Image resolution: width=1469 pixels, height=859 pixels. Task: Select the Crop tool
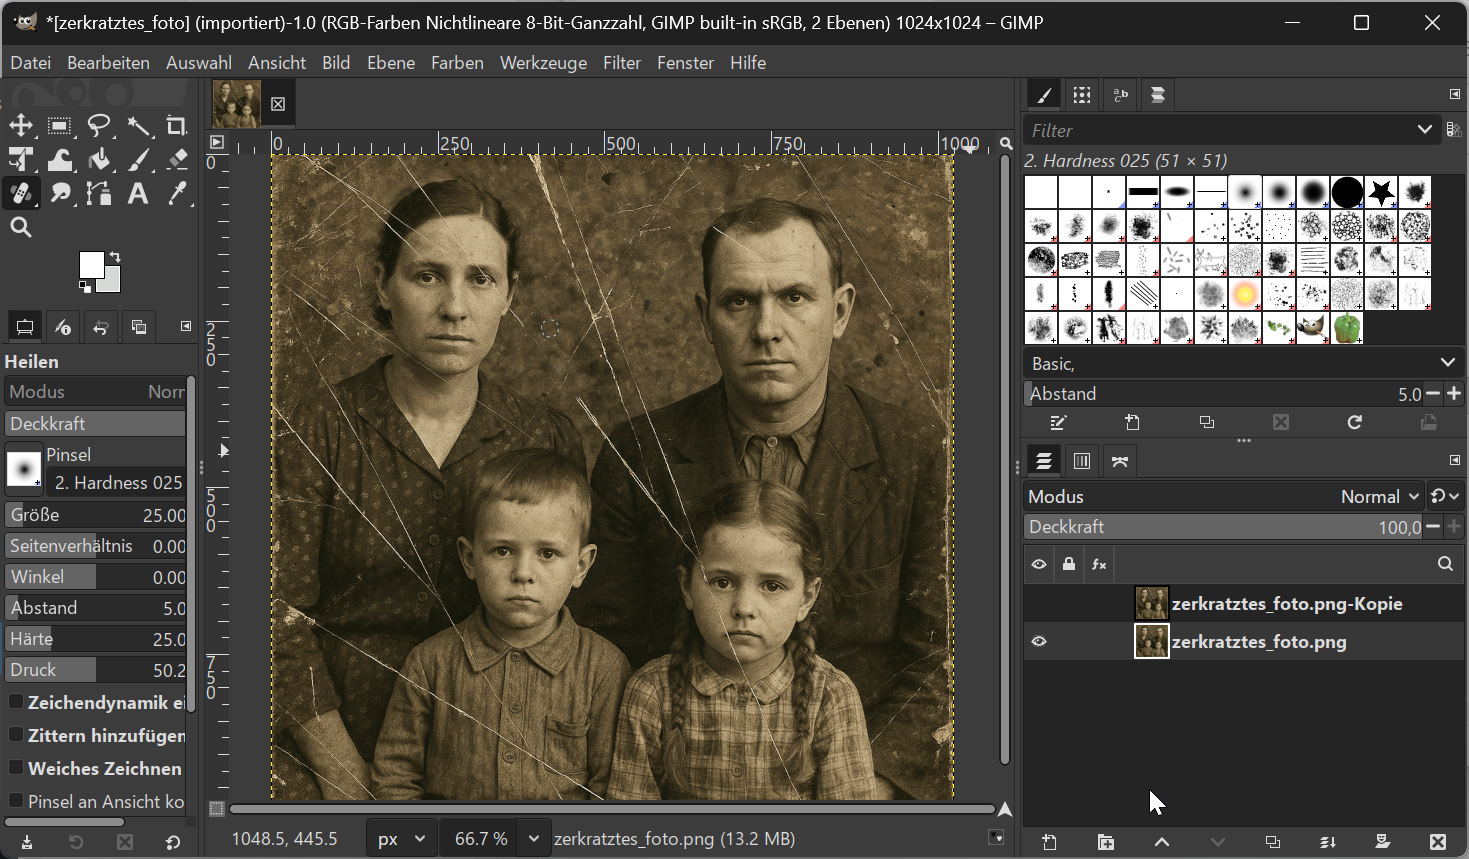point(177,126)
